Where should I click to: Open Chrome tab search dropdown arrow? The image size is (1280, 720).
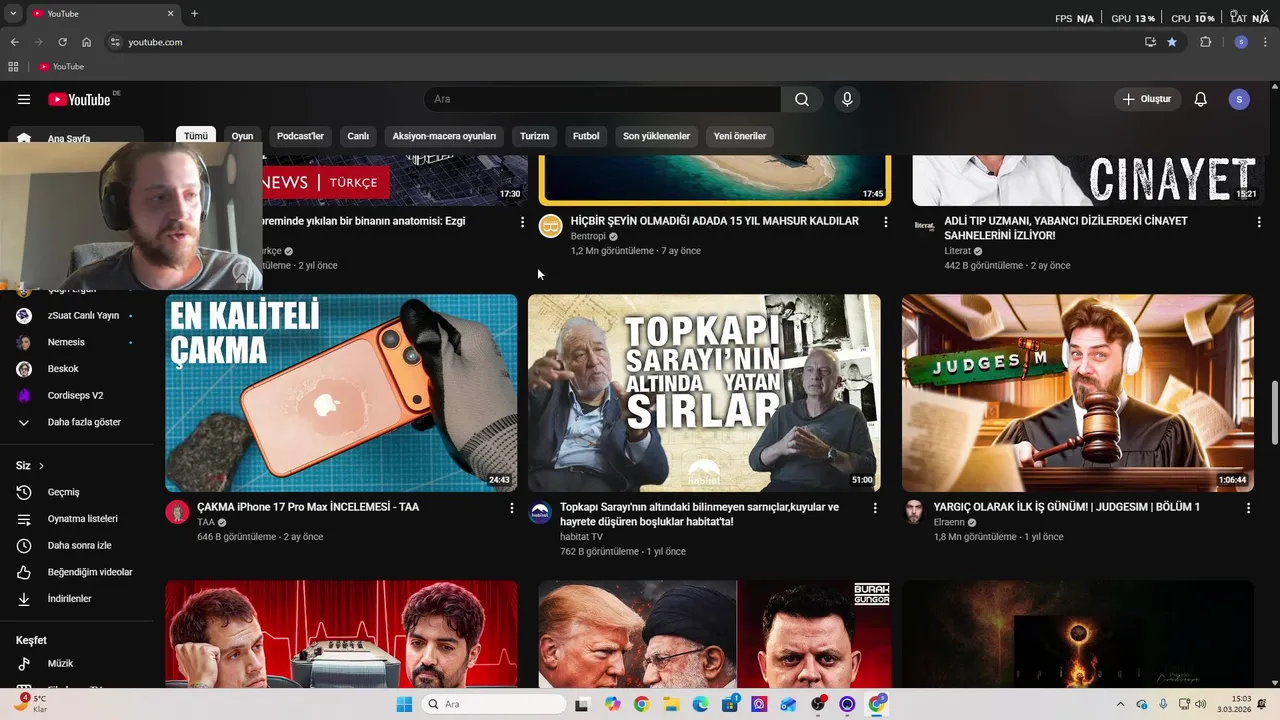coord(13,14)
